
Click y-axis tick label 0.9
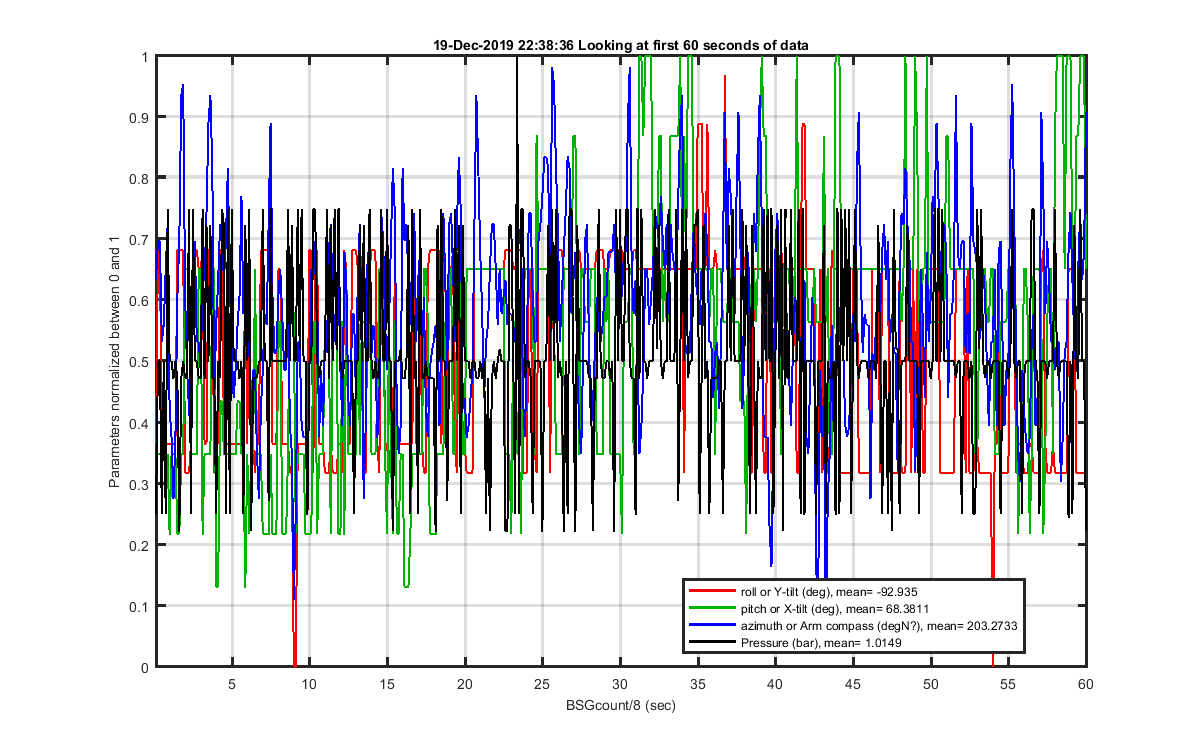(x=138, y=118)
